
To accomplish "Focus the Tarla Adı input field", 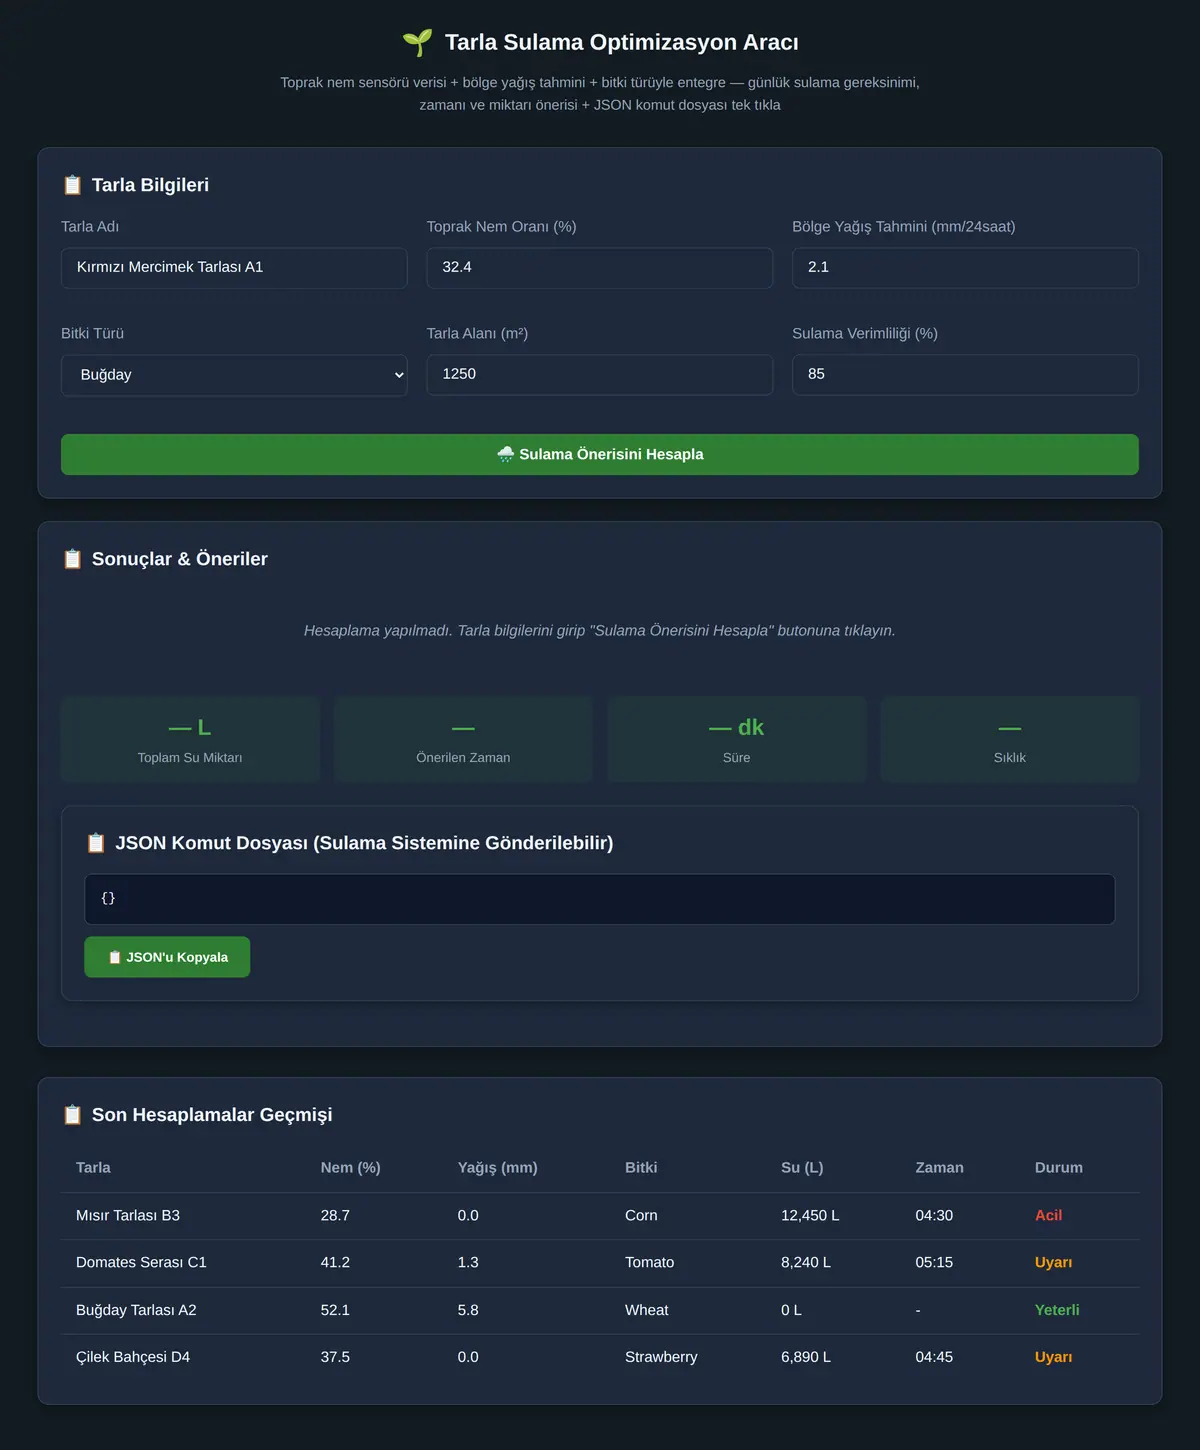I will click(234, 268).
